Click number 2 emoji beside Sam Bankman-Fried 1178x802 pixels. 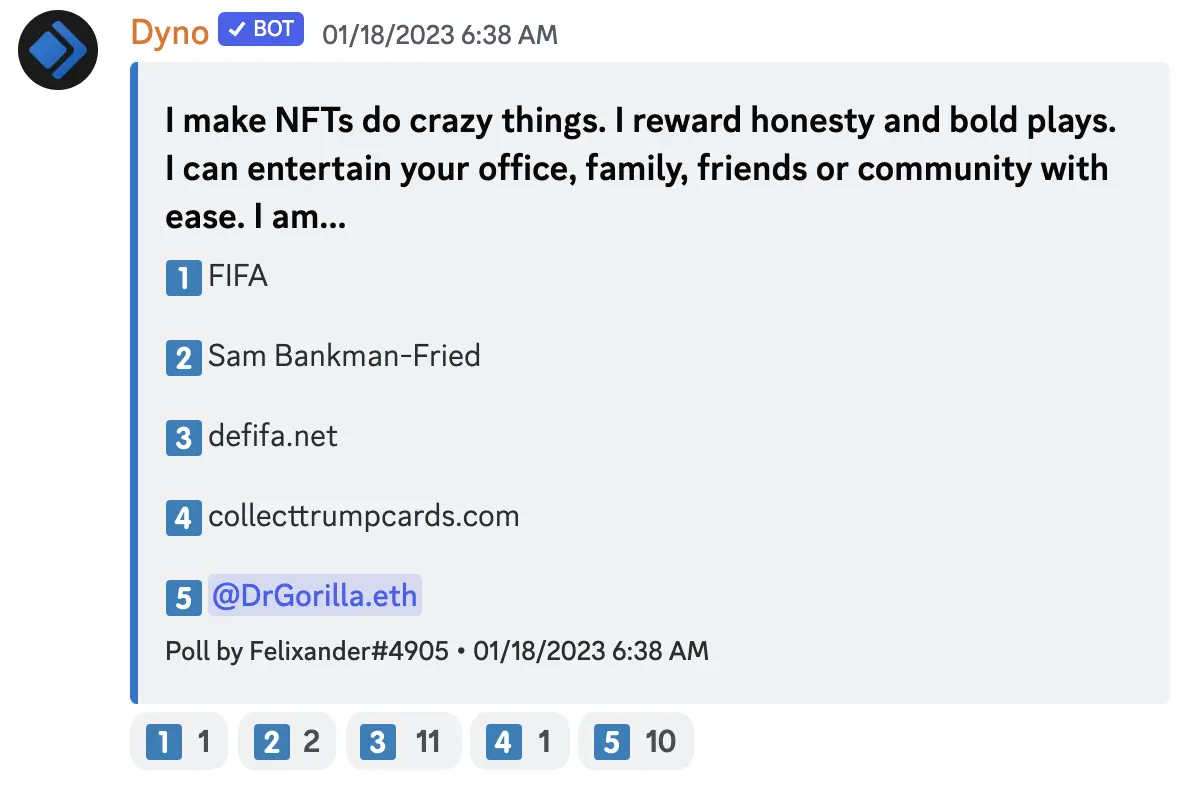184,357
